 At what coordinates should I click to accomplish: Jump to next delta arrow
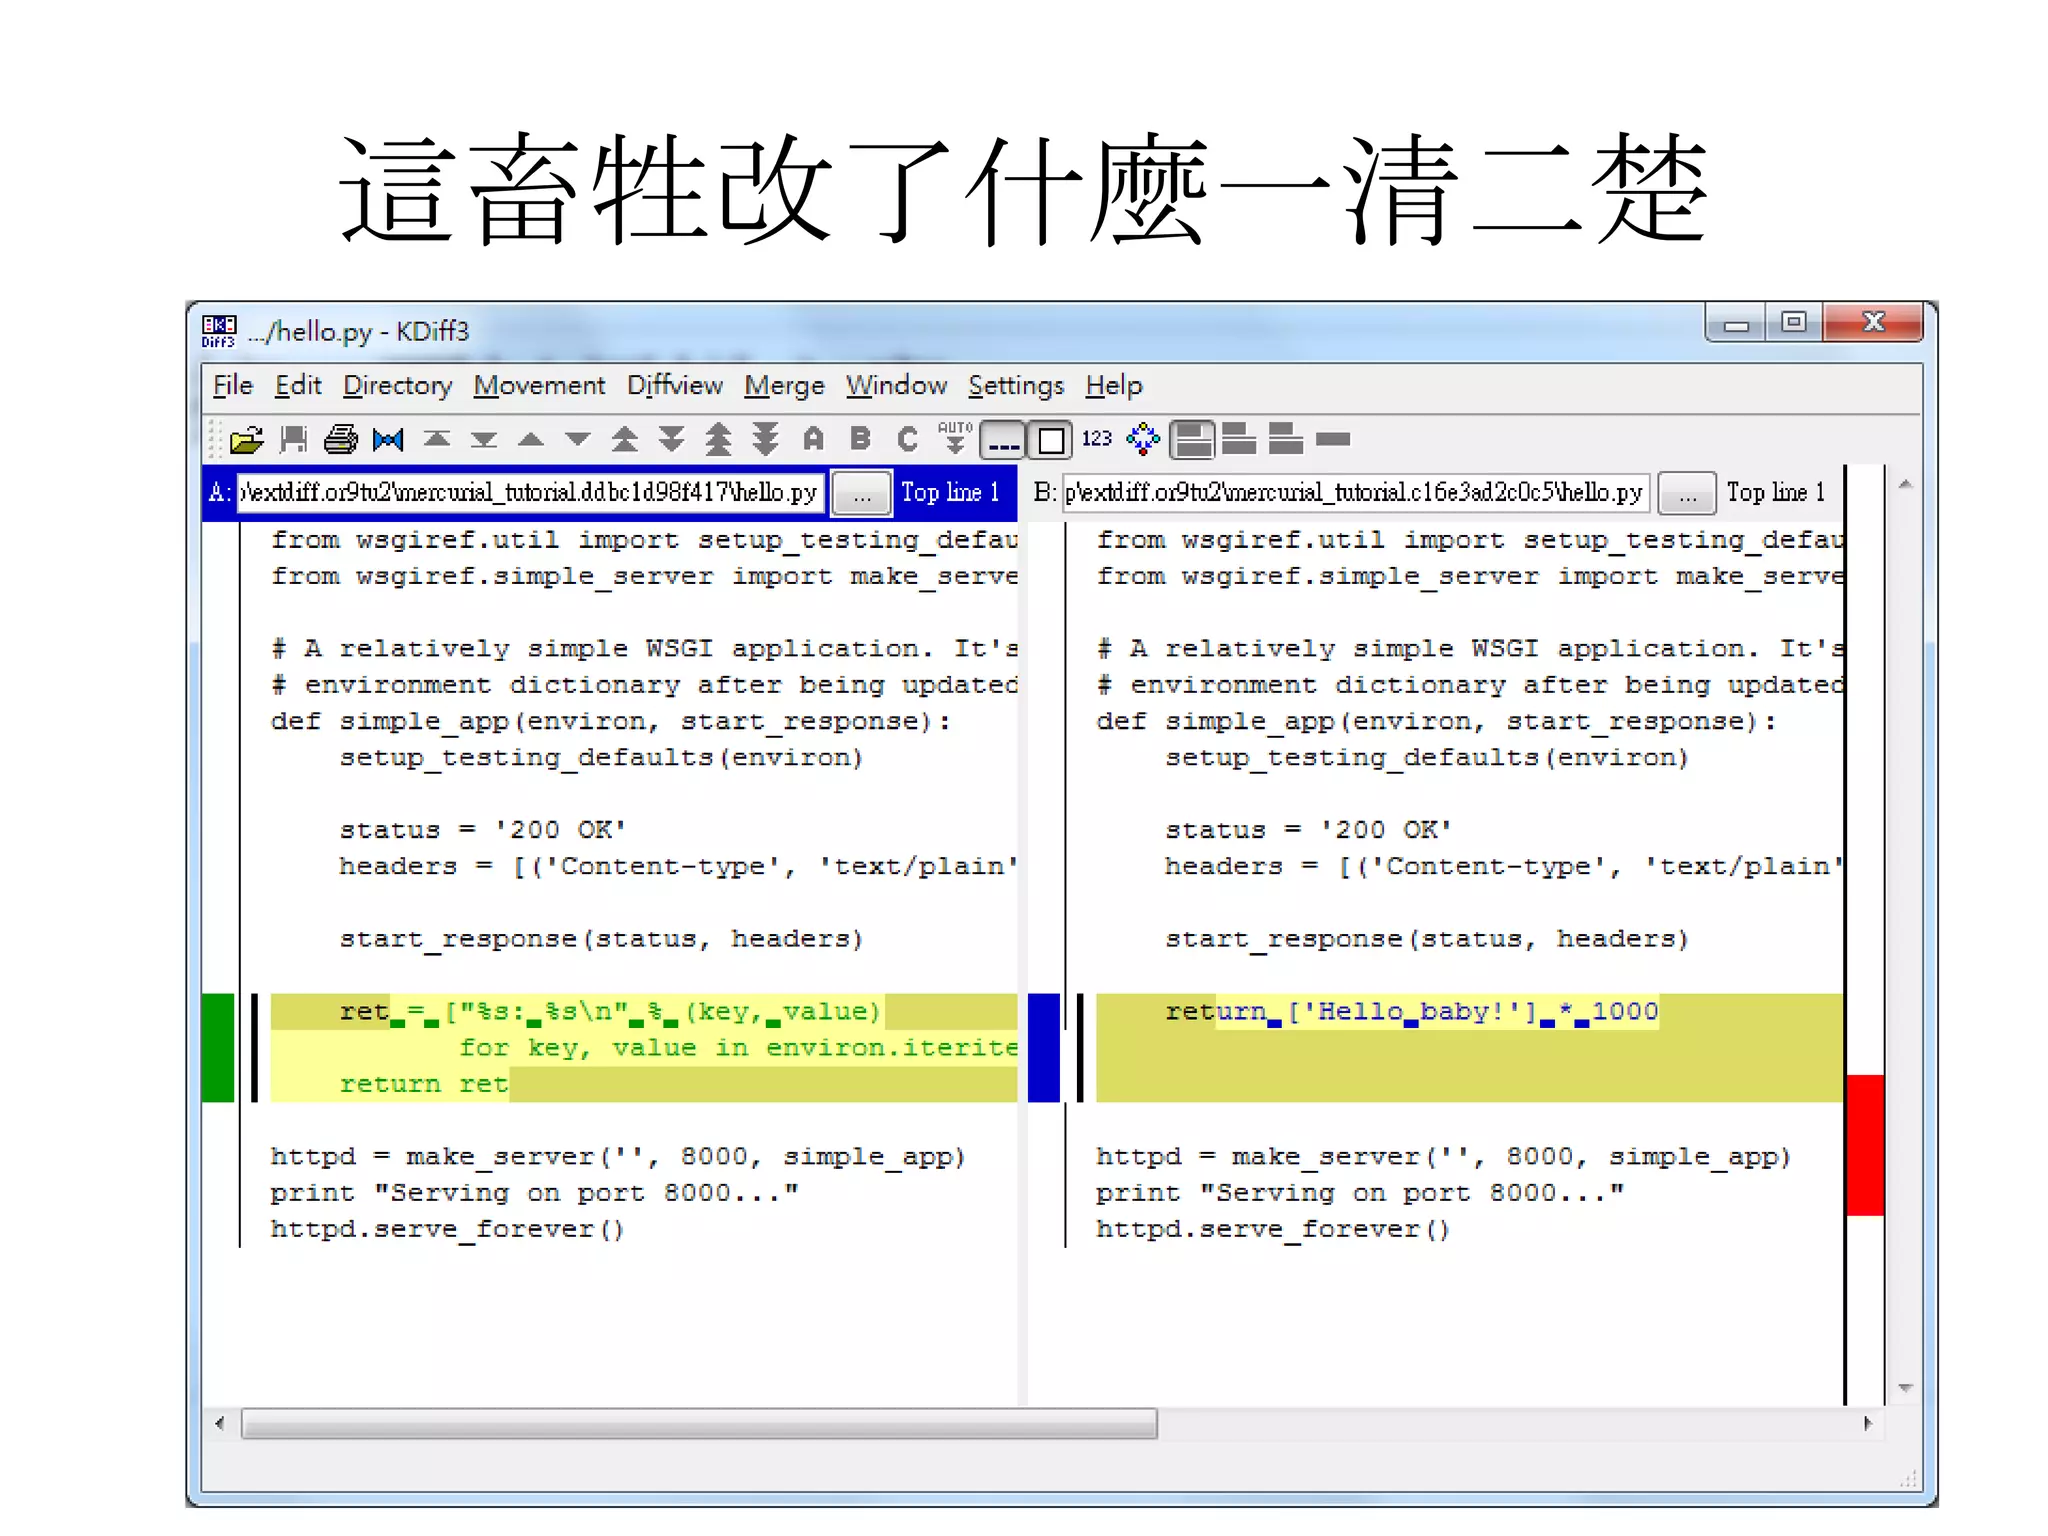pos(577,439)
